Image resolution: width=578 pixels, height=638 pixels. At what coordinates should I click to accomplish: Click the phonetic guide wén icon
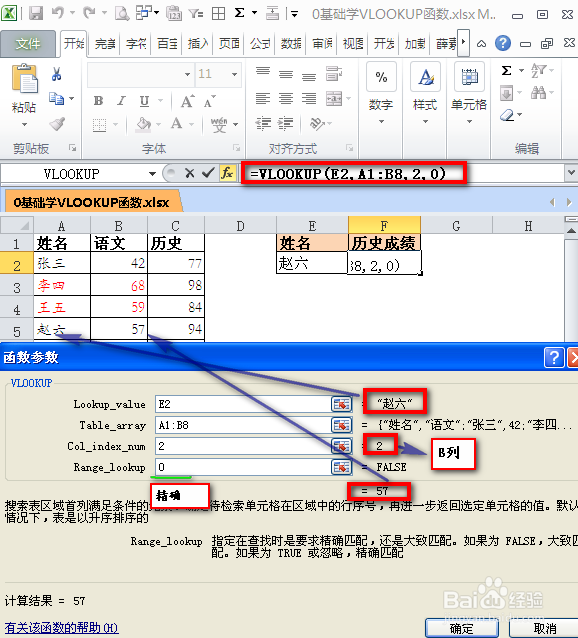click(x=219, y=124)
